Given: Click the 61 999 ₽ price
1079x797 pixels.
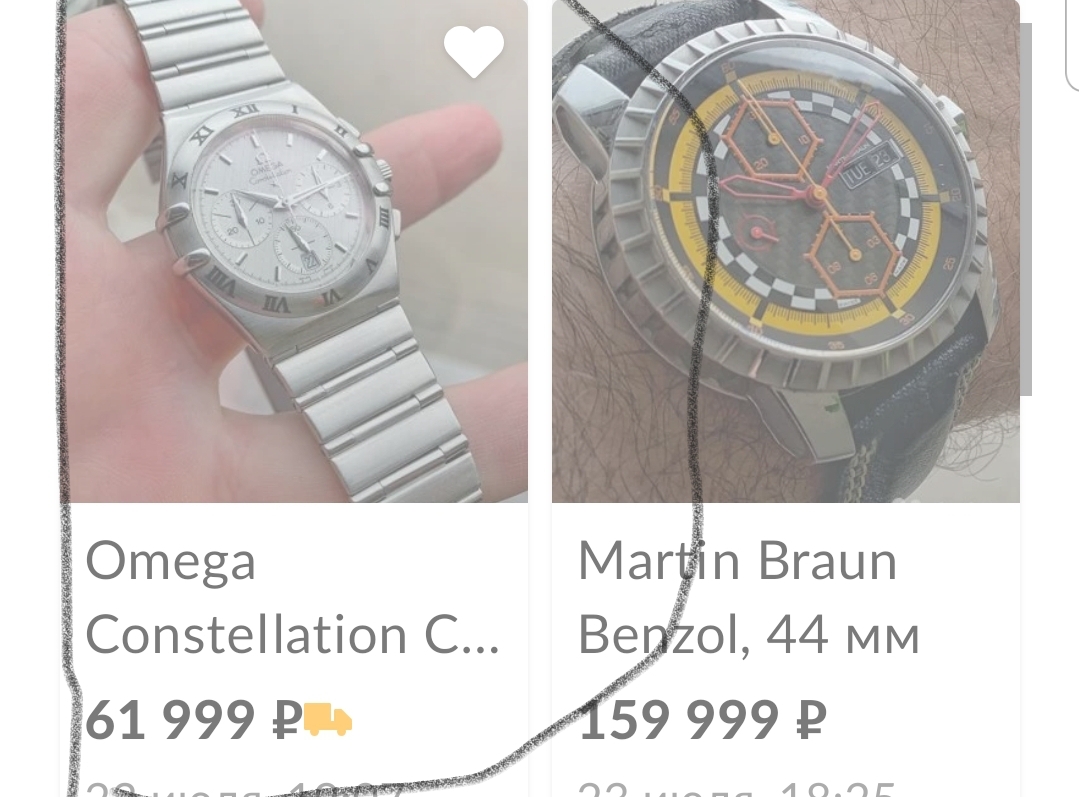Looking at the screenshot, I should (193, 720).
